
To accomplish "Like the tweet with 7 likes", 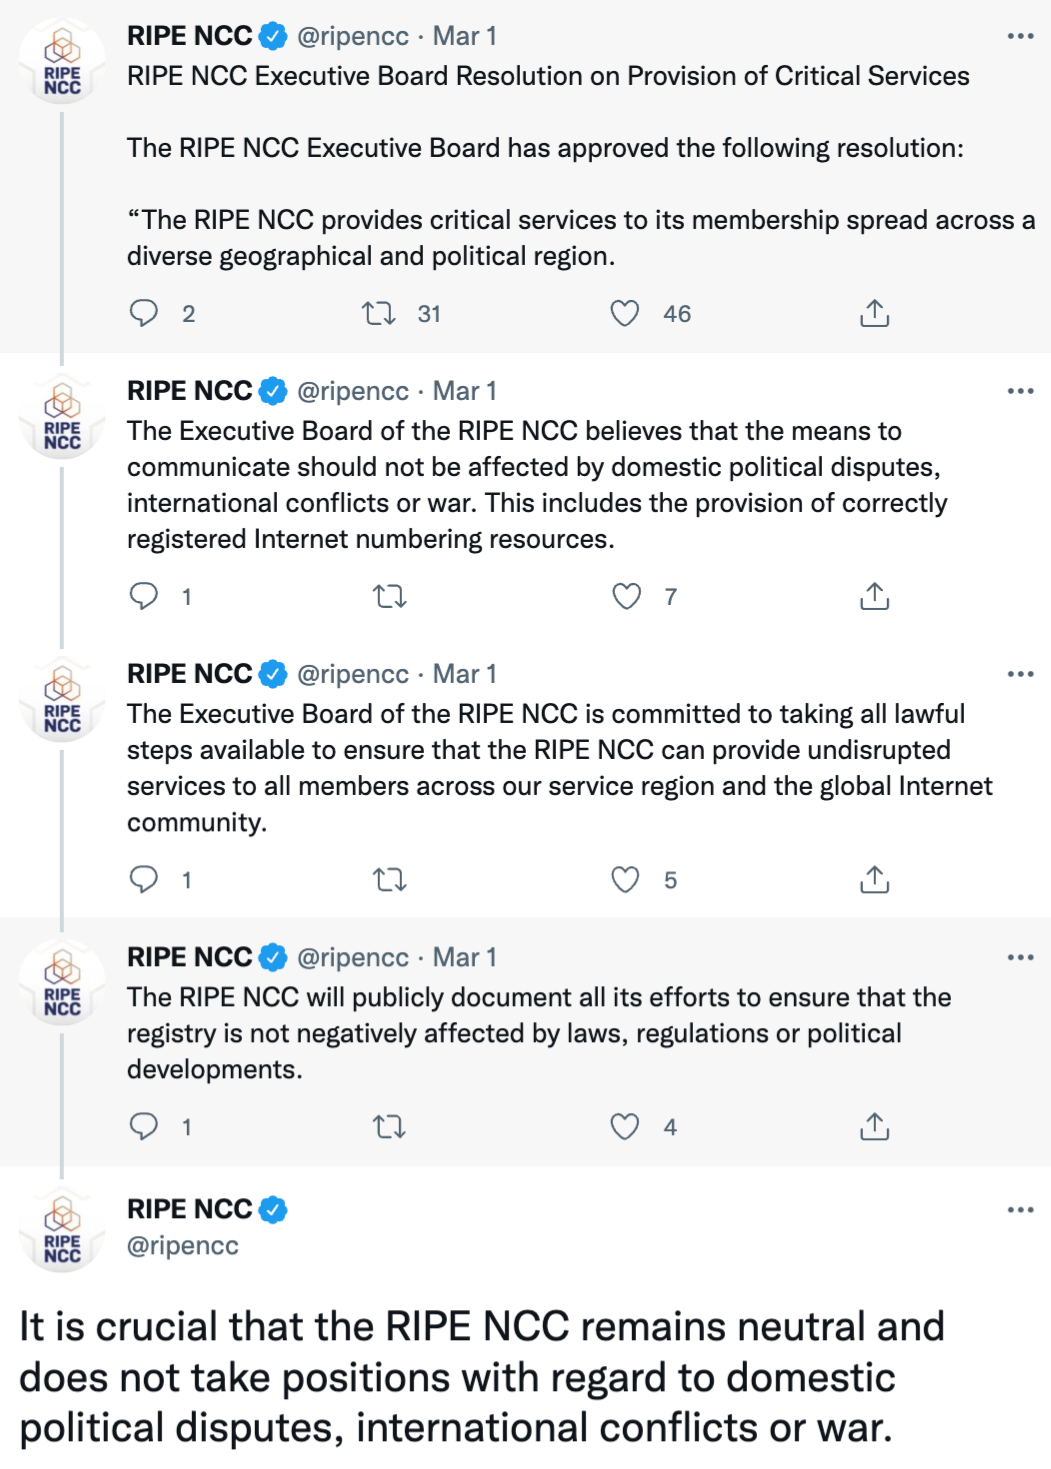I will (626, 597).
